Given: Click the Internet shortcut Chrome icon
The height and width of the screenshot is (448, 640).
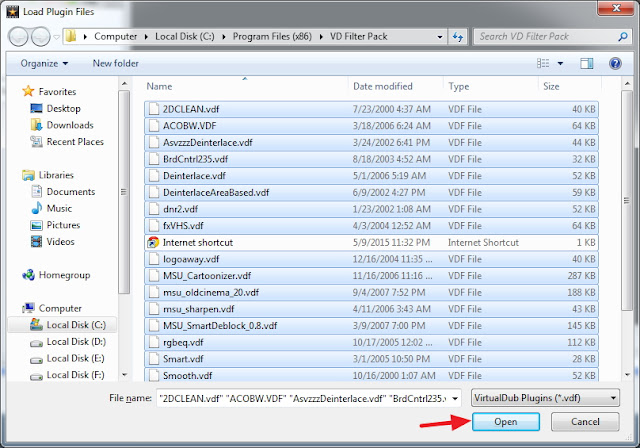Looking at the screenshot, I should point(153,242).
